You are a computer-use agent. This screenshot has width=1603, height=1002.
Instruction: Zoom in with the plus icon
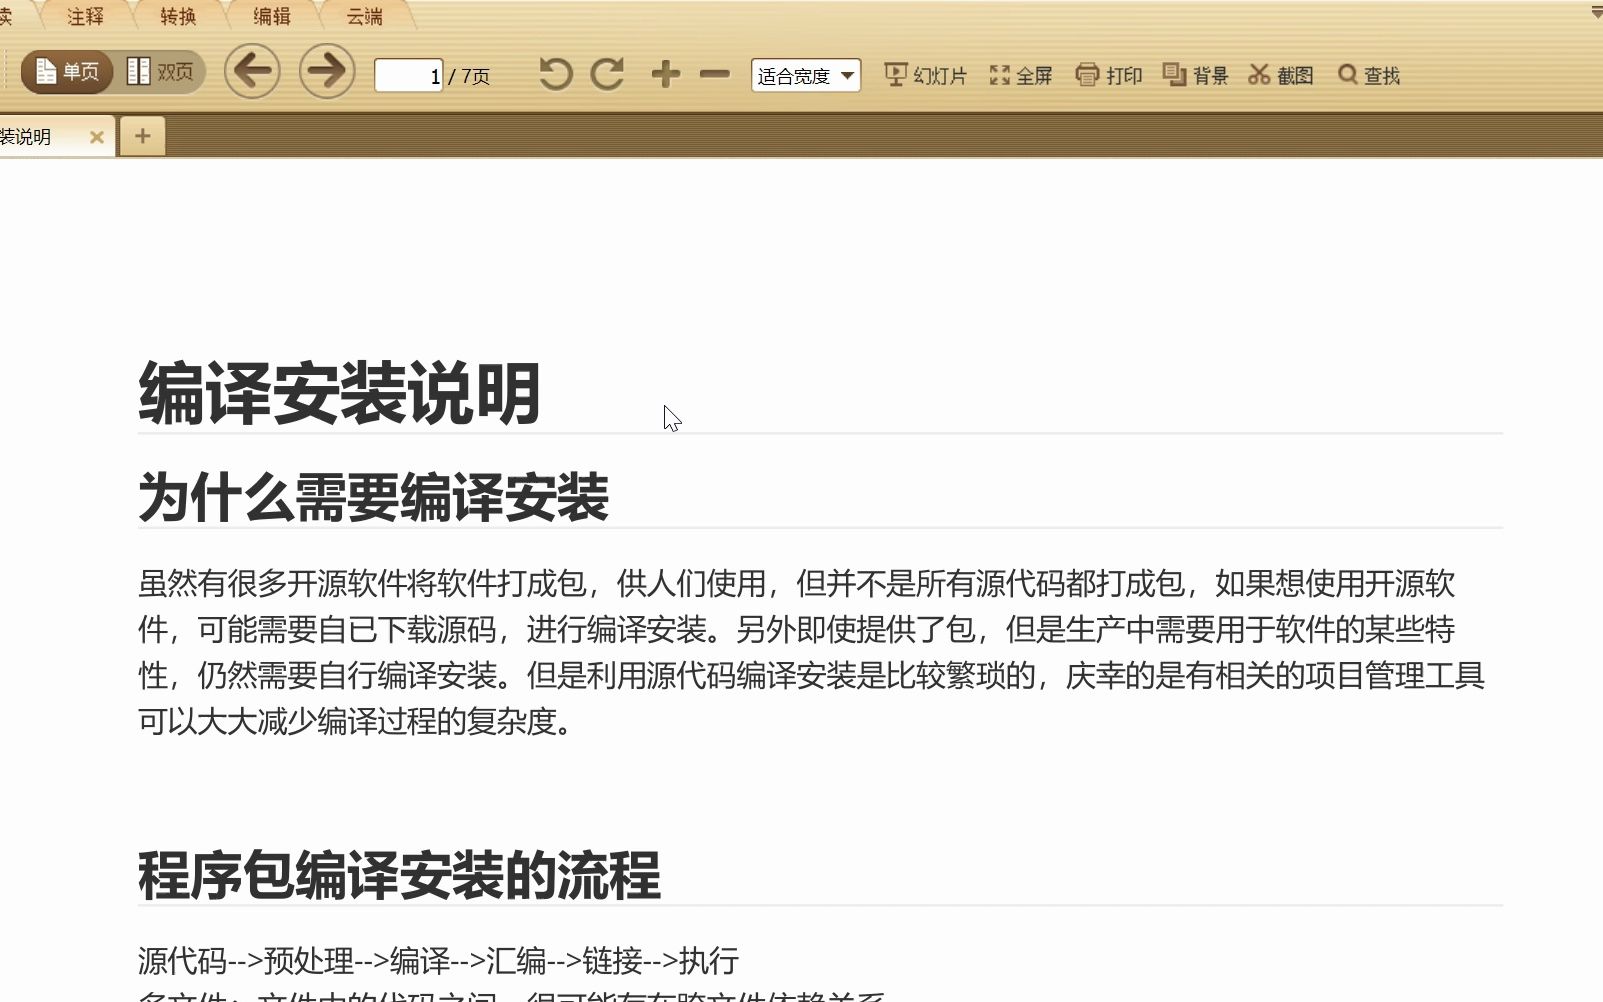pyautogui.click(x=665, y=74)
